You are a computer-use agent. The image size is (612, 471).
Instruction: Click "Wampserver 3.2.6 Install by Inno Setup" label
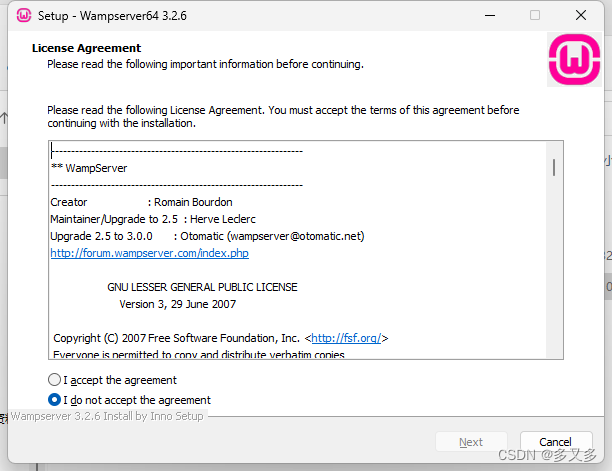107,416
